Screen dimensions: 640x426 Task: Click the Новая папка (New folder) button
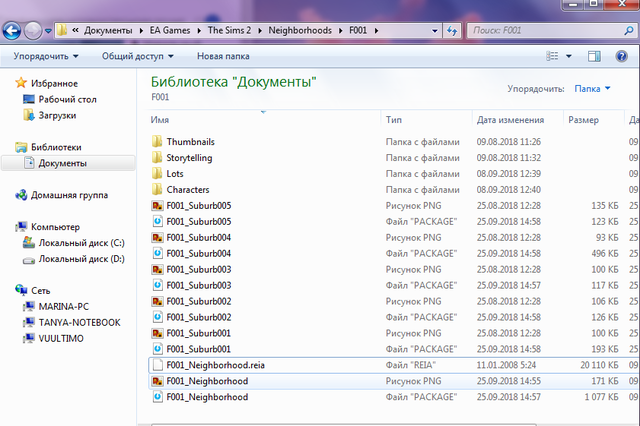point(223,57)
